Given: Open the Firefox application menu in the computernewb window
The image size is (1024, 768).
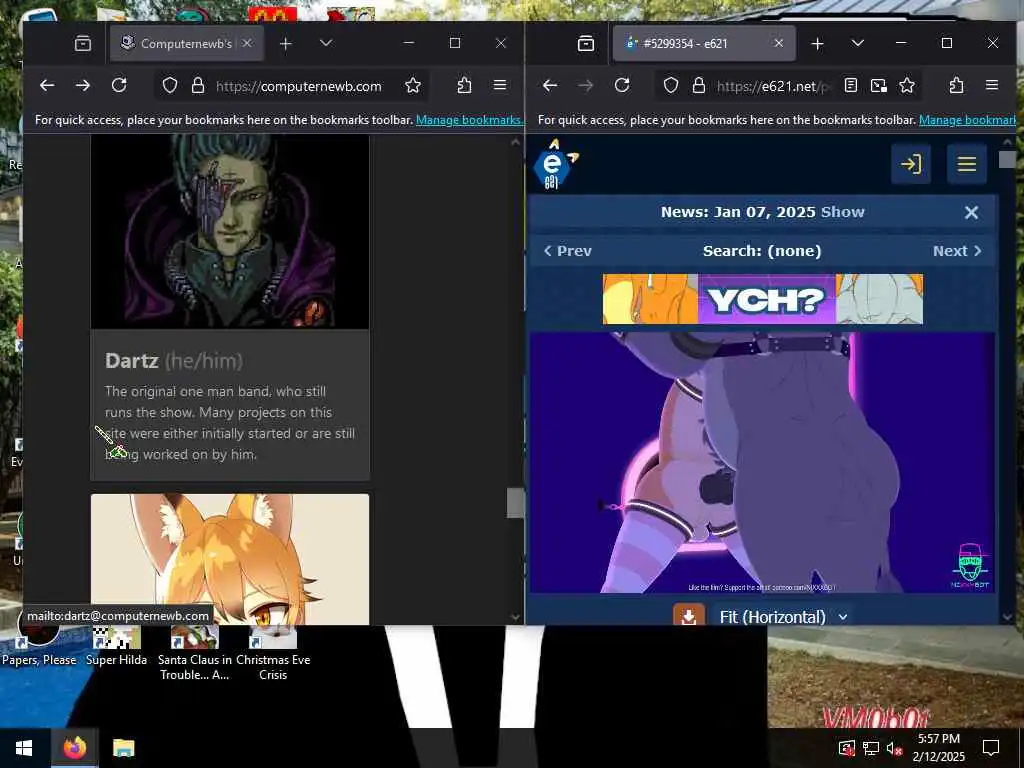Looking at the screenshot, I should click(500, 86).
